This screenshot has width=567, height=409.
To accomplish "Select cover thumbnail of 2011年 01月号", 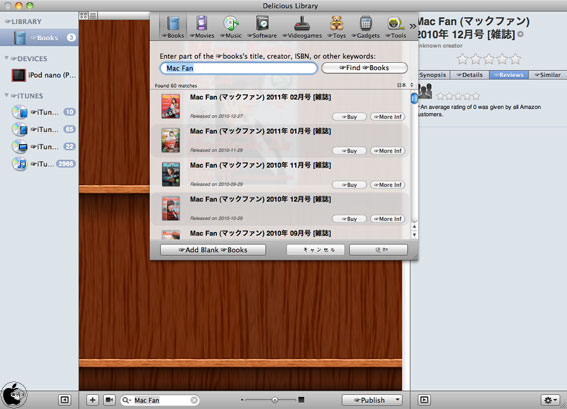I will tap(171, 140).
